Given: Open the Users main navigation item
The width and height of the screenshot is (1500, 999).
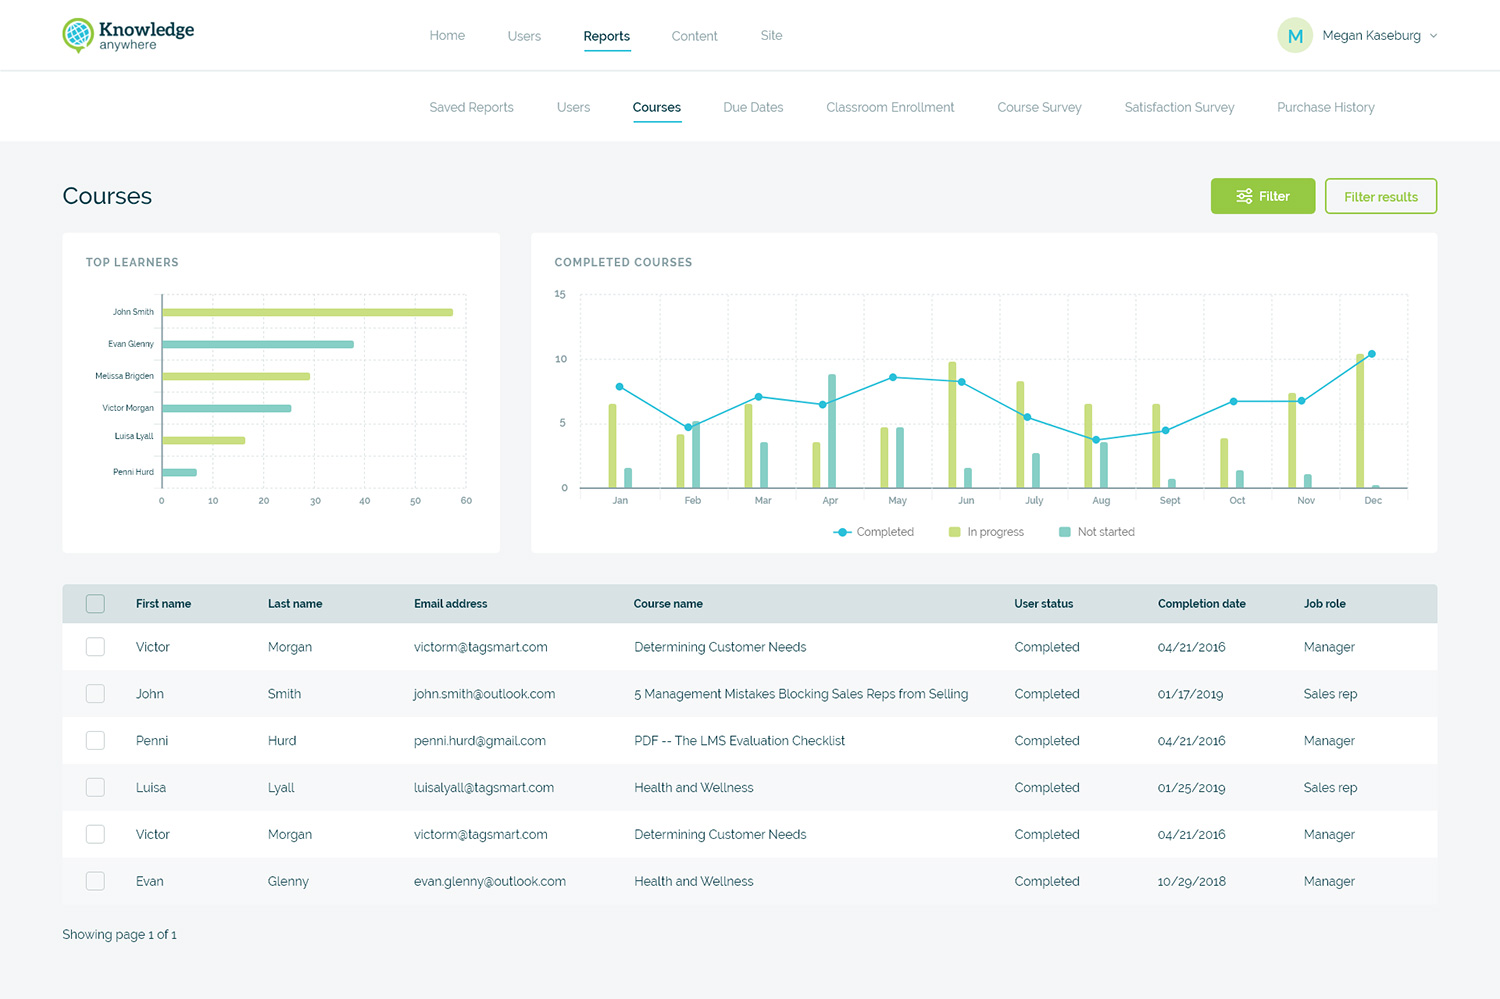Looking at the screenshot, I should pos(524,36).
